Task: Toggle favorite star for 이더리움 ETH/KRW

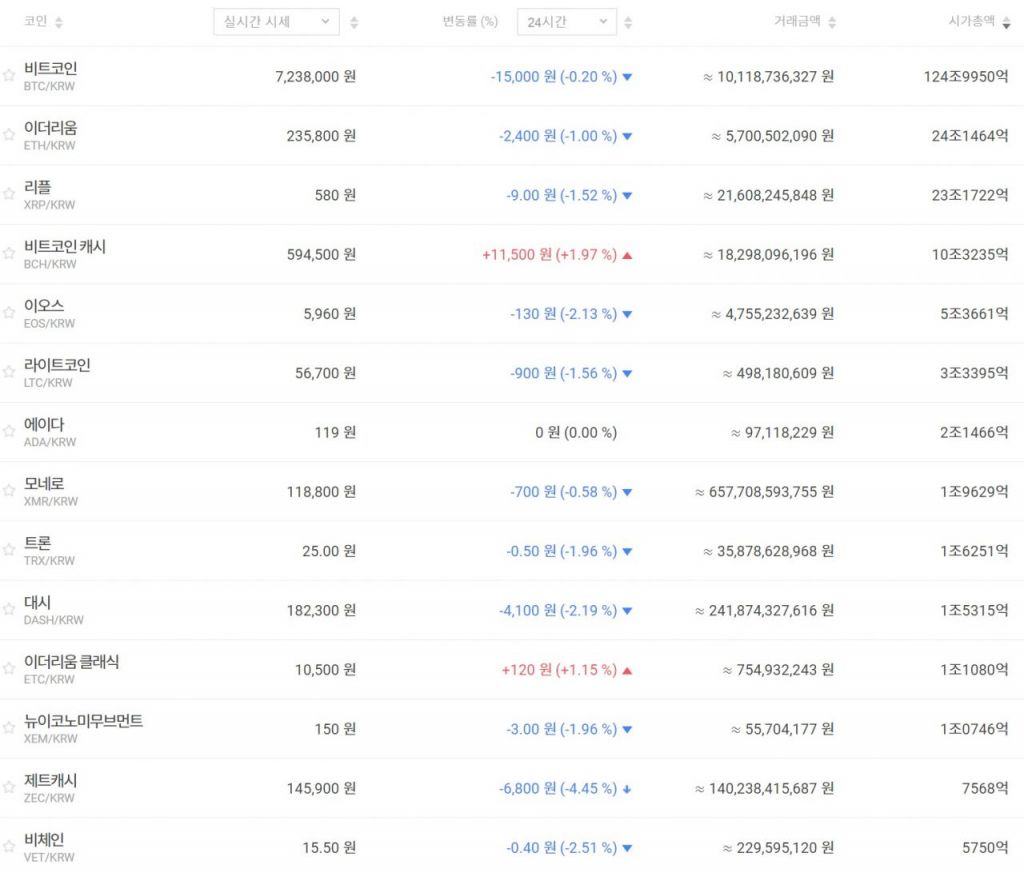Action: click(9, 135)
